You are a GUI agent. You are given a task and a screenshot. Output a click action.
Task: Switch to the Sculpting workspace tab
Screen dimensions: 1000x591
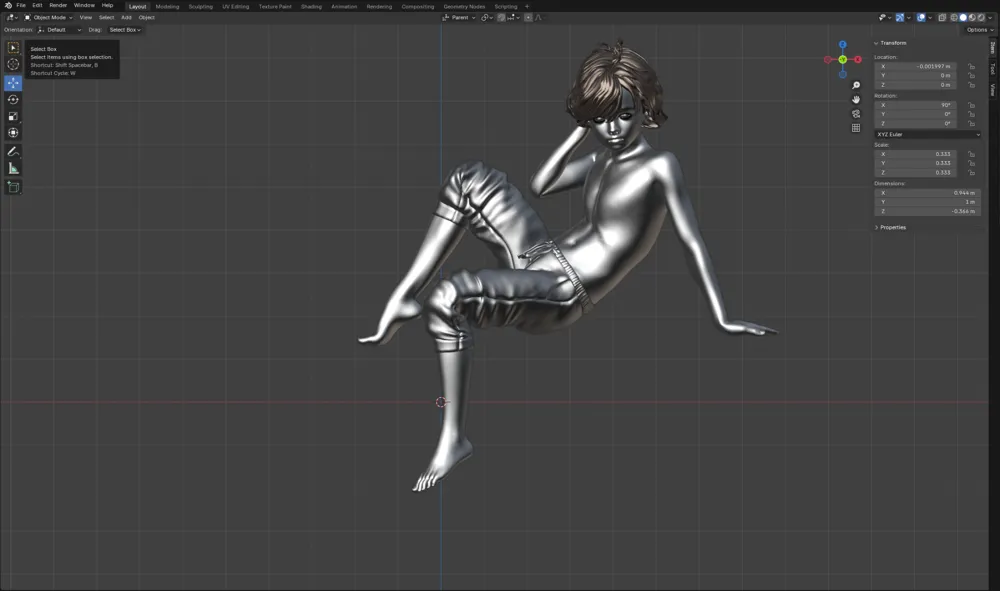click(x=200, y=6)
